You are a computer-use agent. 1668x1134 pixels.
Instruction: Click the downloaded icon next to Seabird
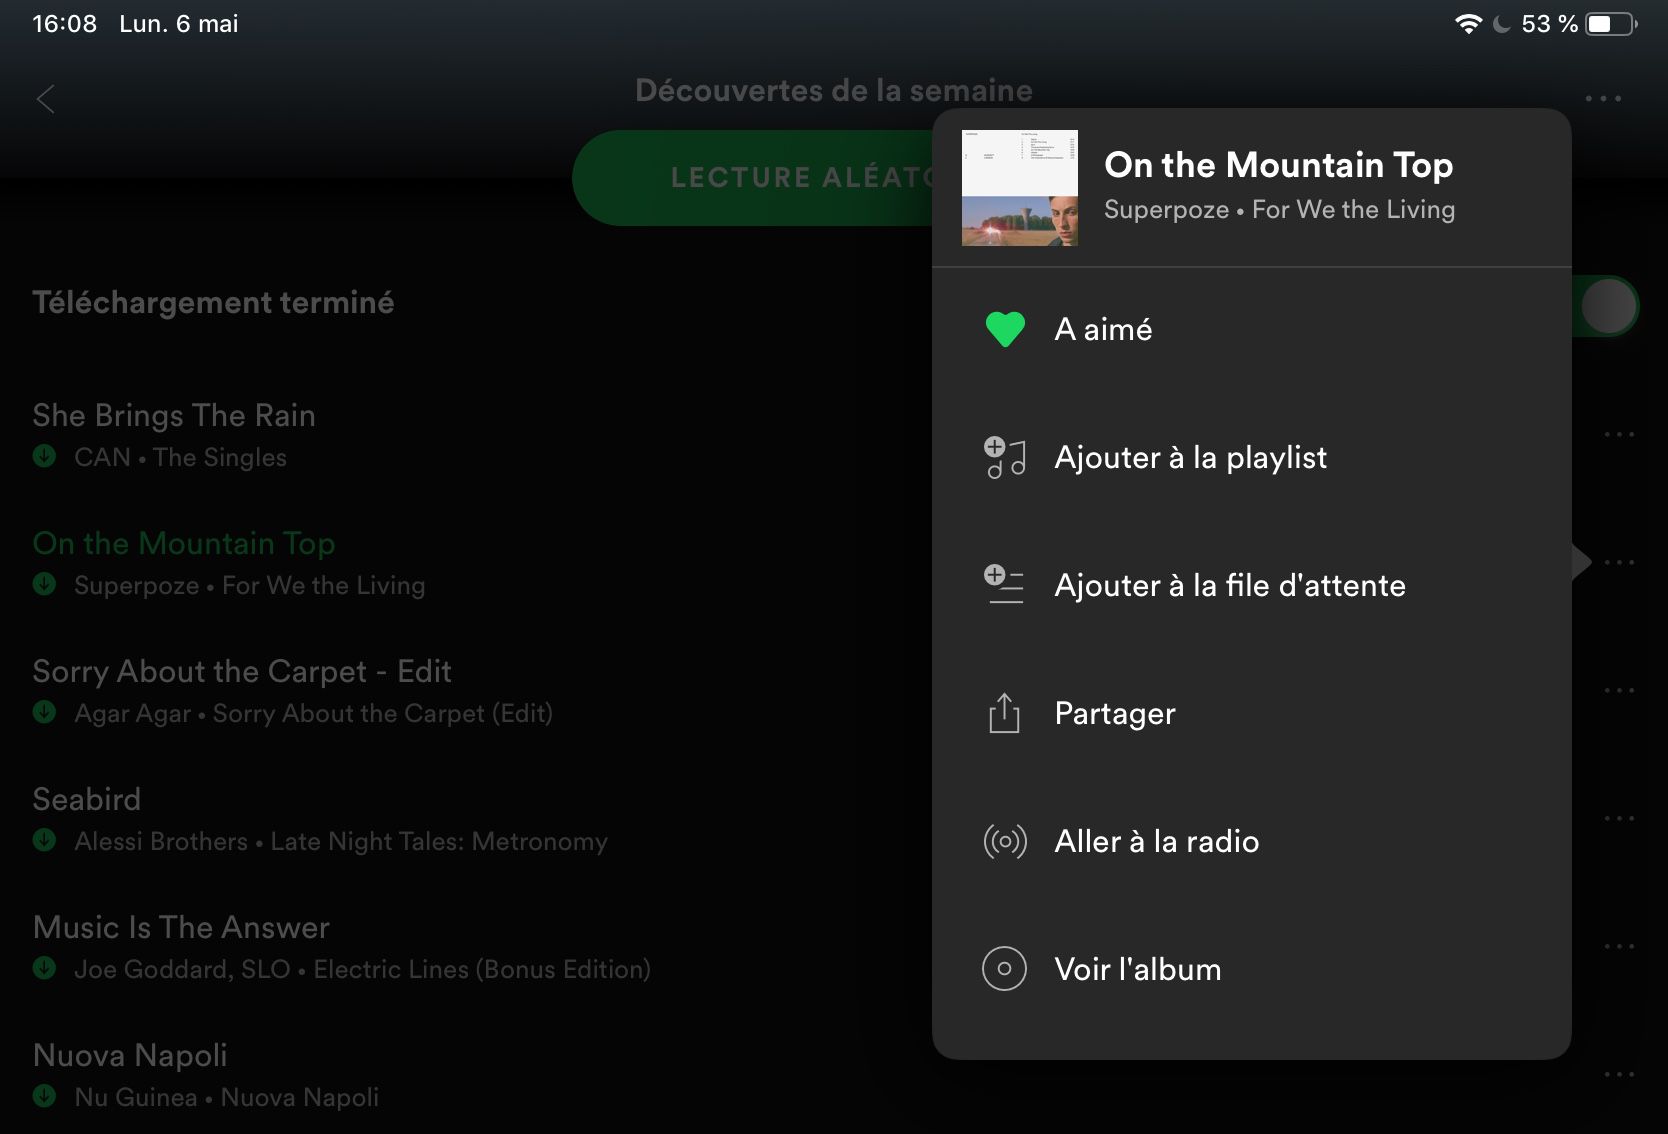click(x=44, y=841)
